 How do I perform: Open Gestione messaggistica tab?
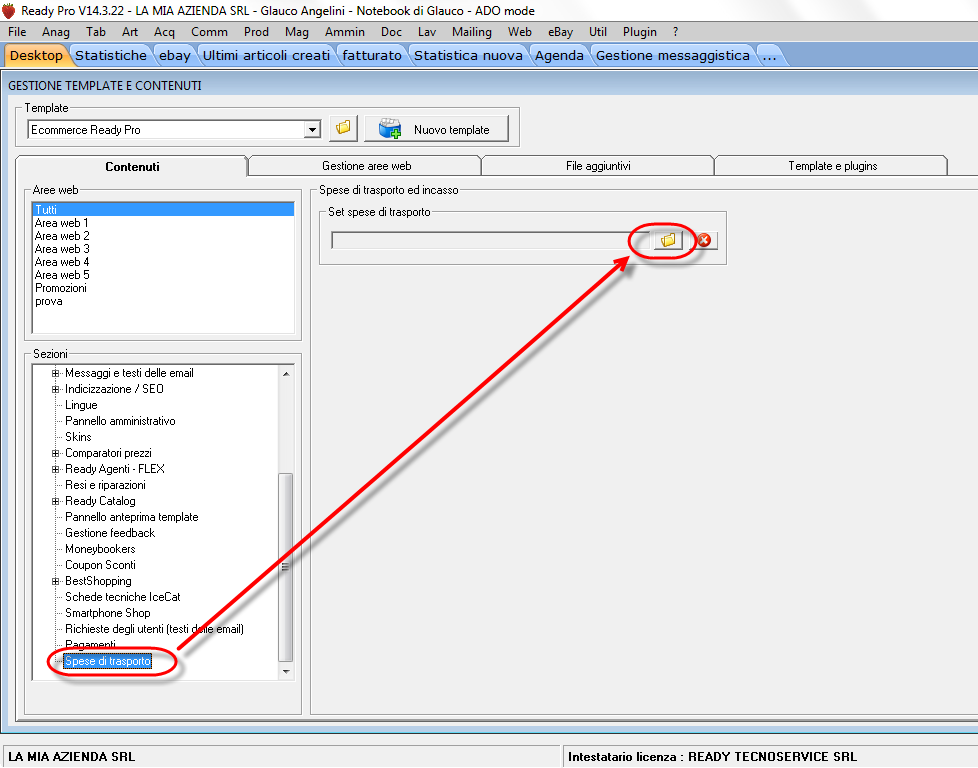(x=672, y=56)
